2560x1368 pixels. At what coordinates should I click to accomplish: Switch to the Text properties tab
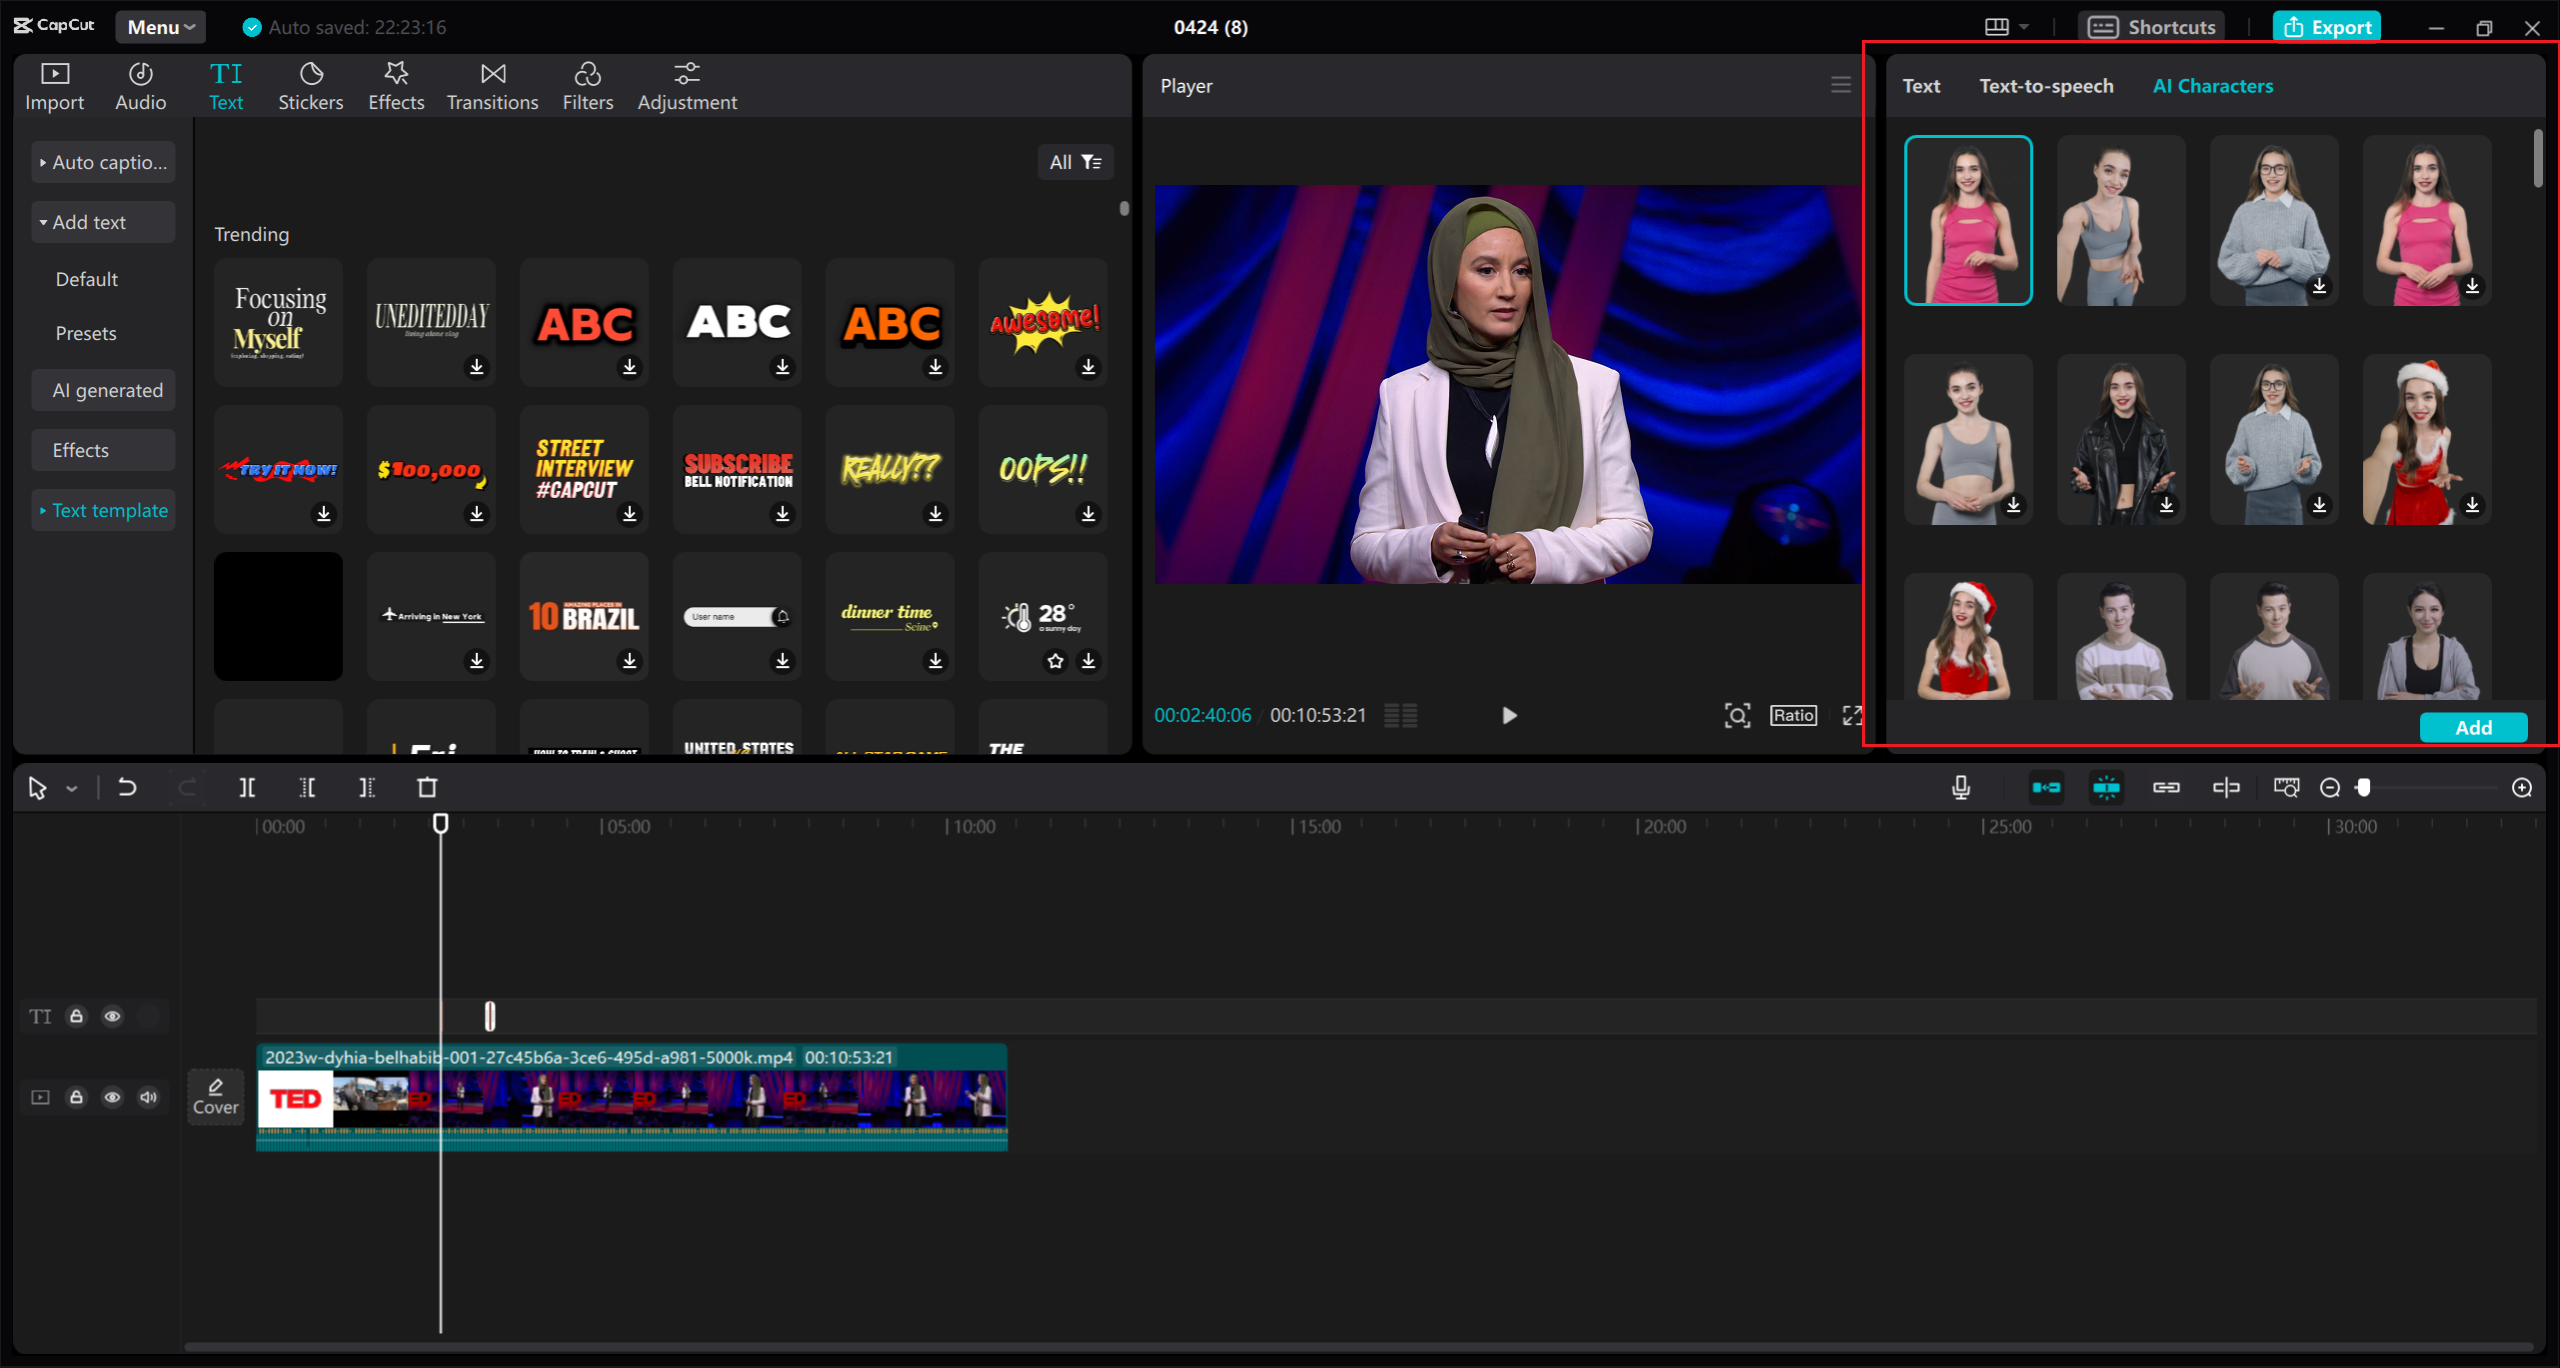tap(1920, 86)
